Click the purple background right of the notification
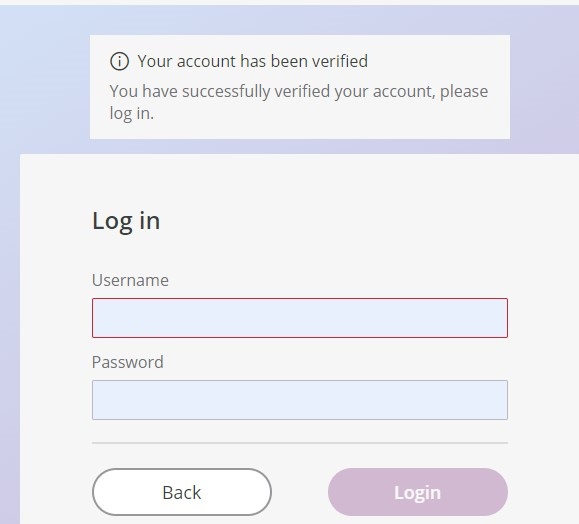Viewport: 579px width, 524px height. click(544, 87)
